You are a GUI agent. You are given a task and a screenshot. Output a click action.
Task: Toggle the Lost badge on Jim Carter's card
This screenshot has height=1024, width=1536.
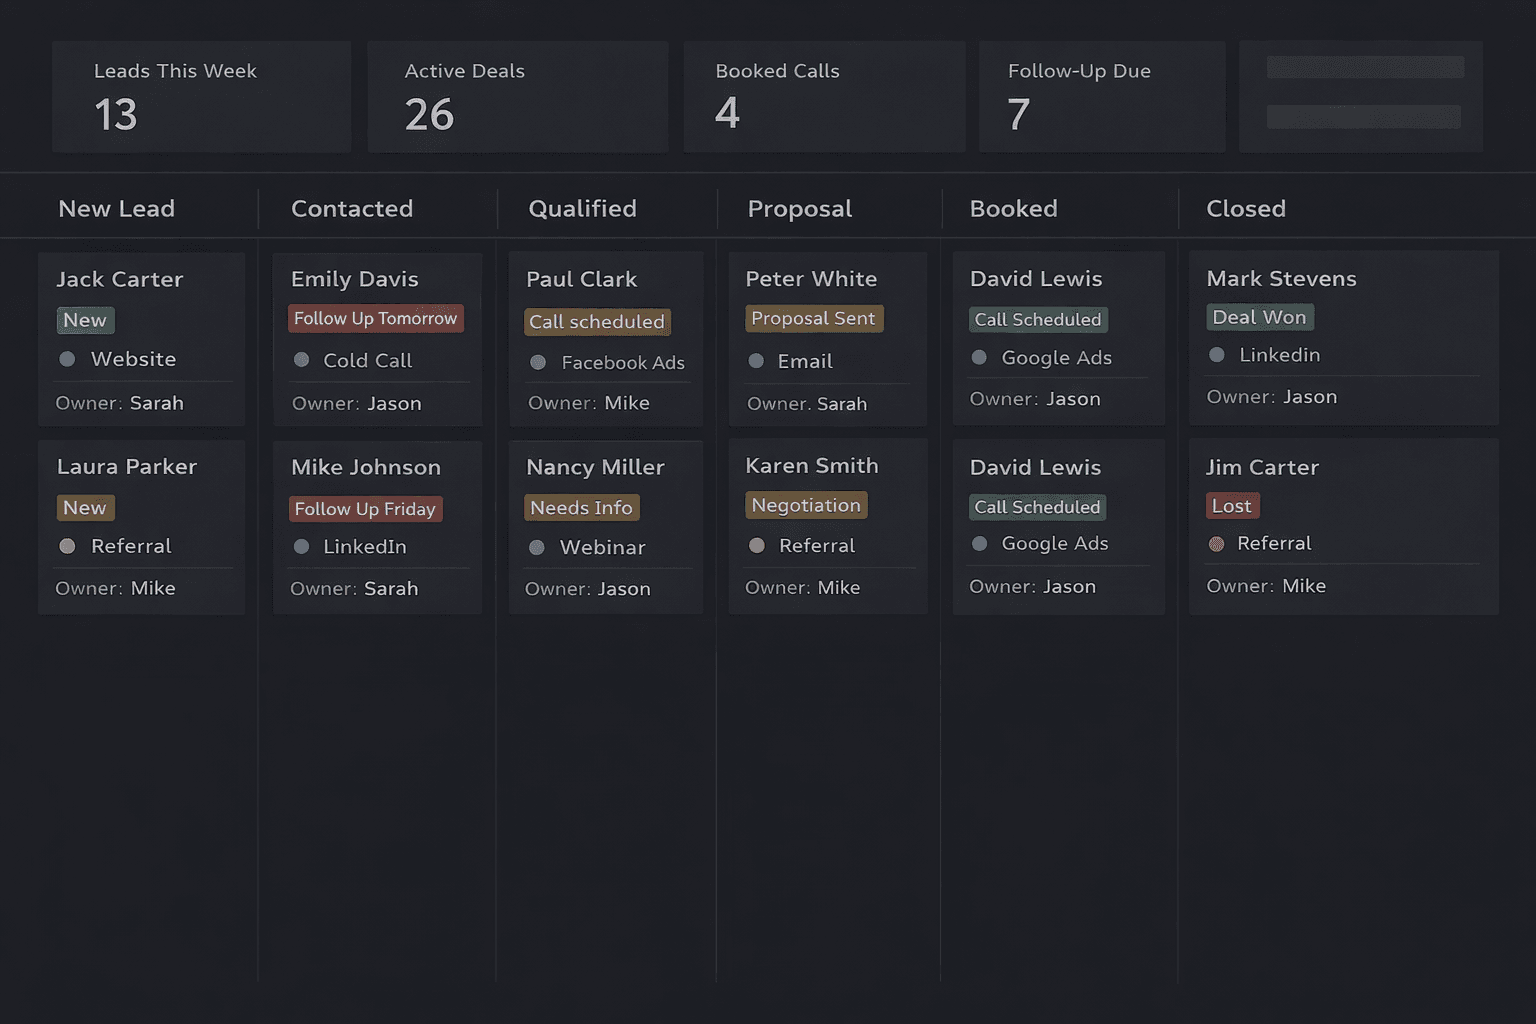(1232, 506)
